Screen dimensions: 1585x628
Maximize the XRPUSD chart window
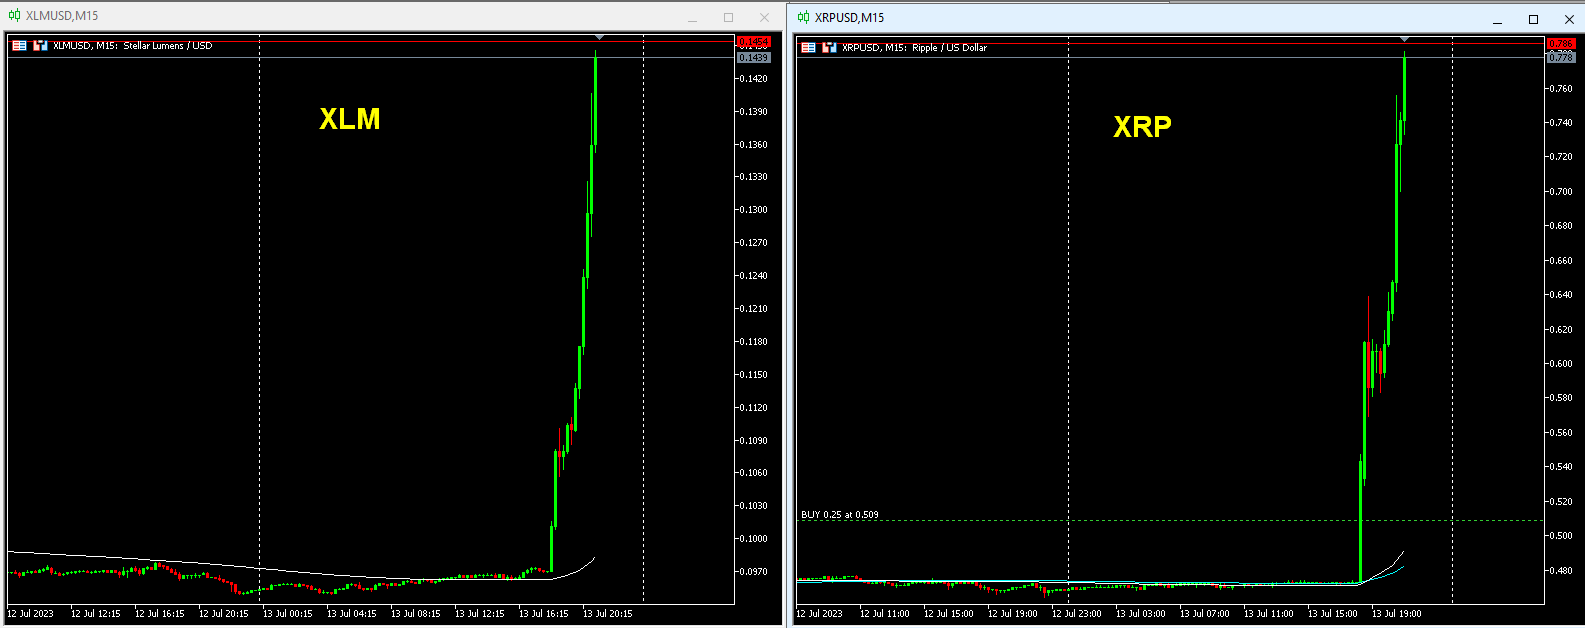(x=1533, y=20)
